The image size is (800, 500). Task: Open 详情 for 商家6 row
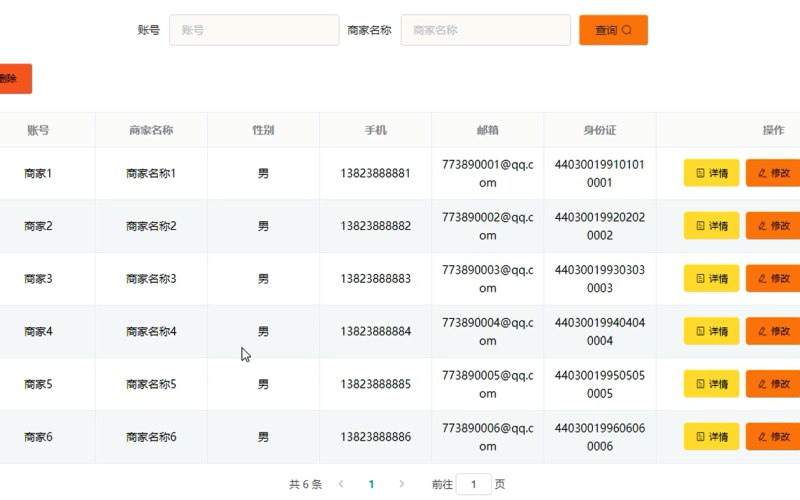[711, 437]
